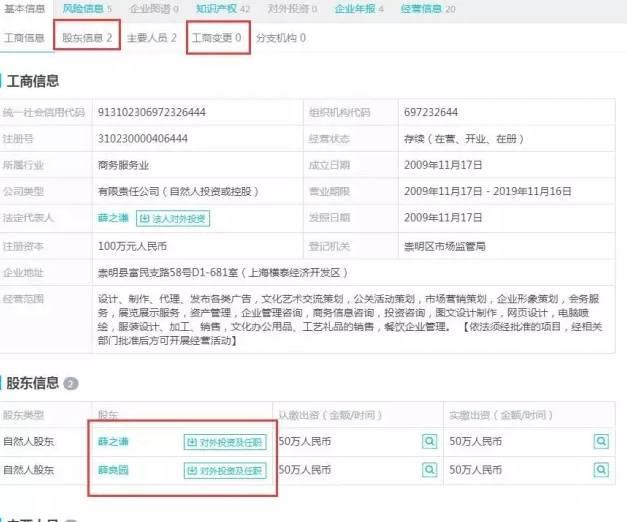Screen dimensions: 627x522
Task: Open shareholder 薛良园 profile link
Action: point(113,470)
